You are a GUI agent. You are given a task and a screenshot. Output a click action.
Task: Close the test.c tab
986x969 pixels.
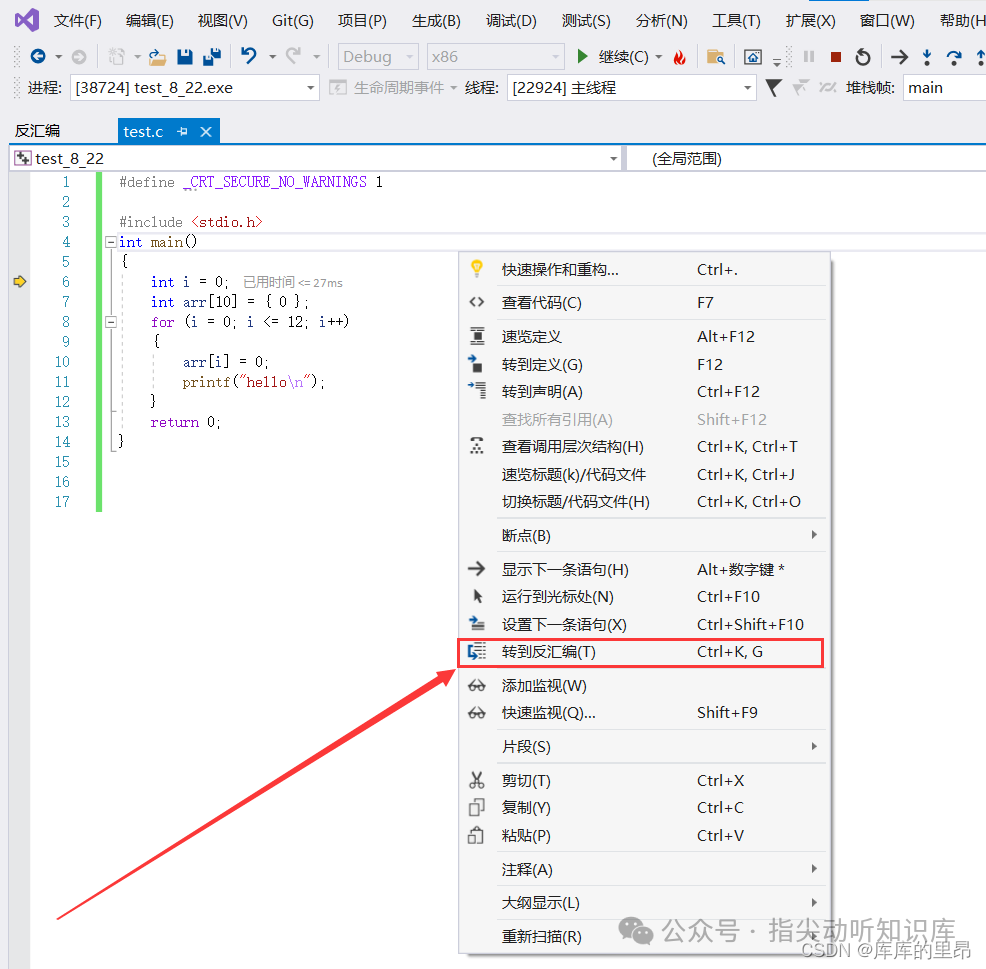pos(206,132)
